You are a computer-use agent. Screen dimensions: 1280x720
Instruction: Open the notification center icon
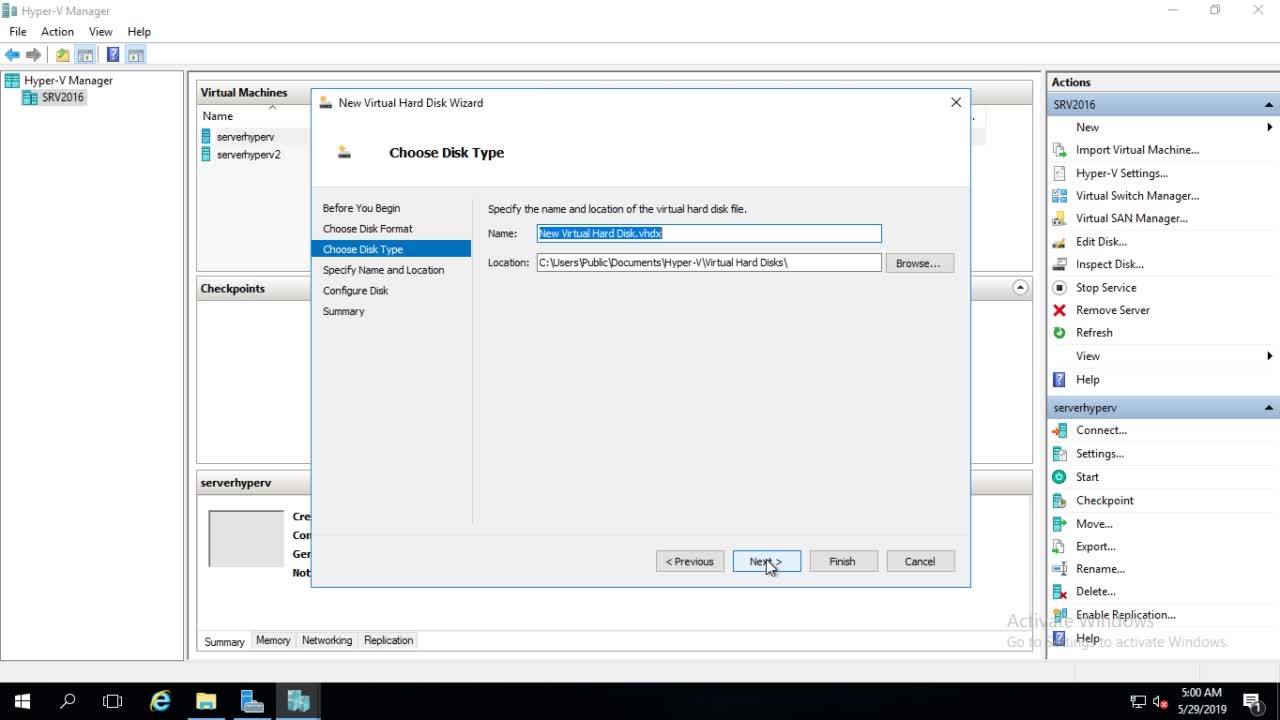[1251, 701]
